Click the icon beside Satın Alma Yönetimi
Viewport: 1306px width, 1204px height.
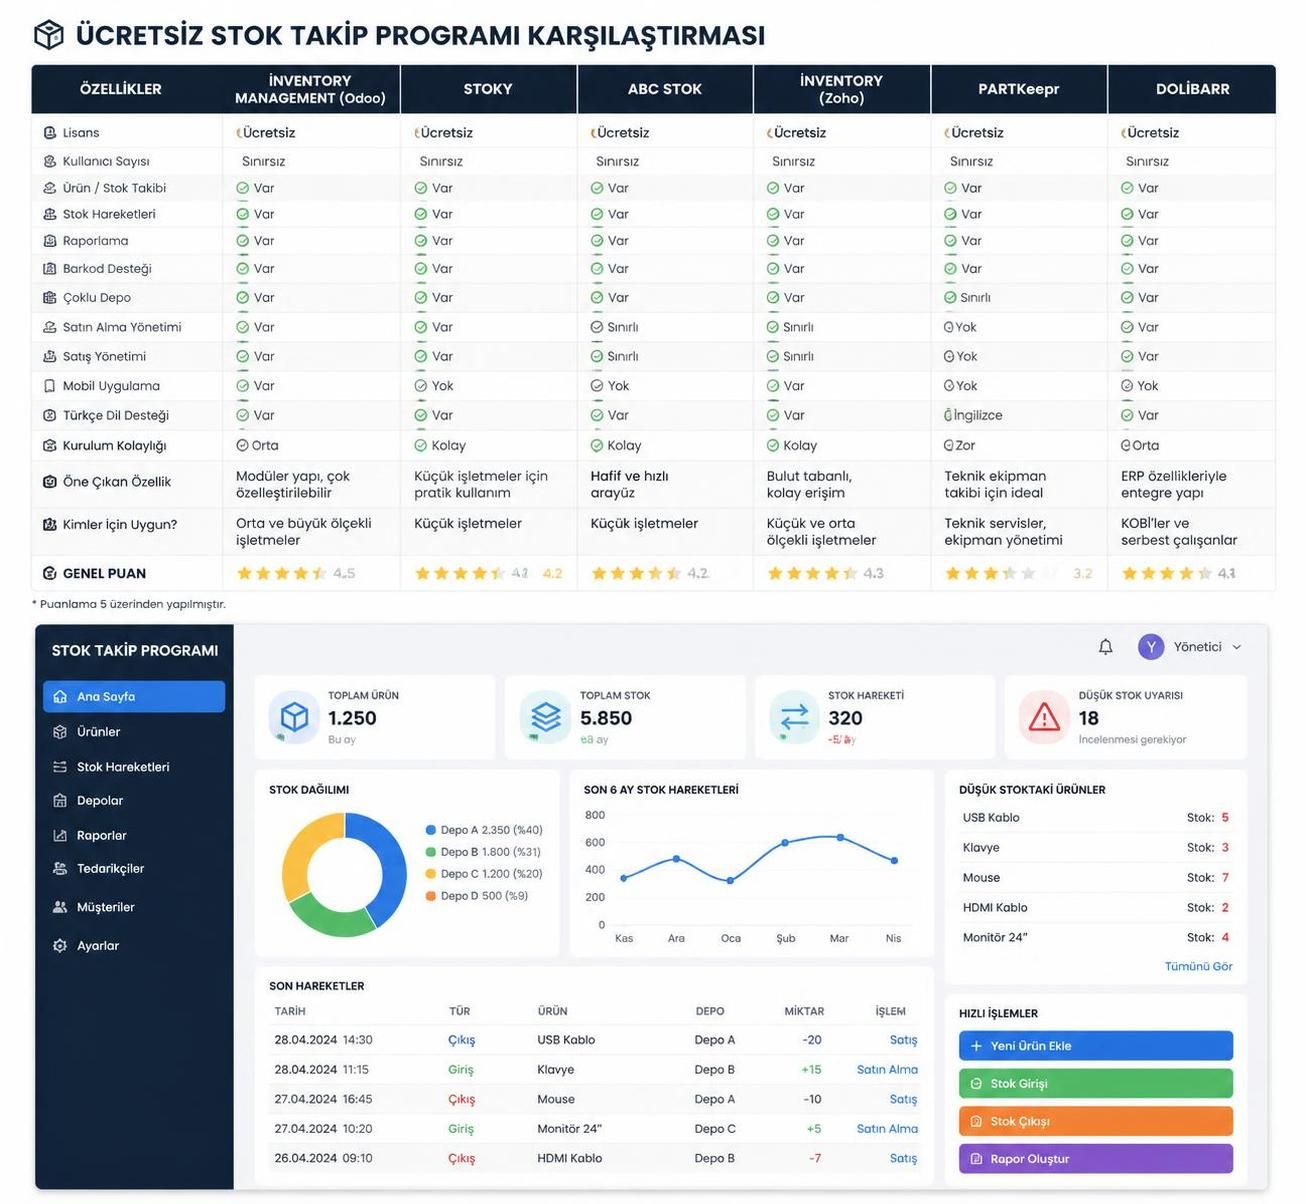tap(50, 327)
